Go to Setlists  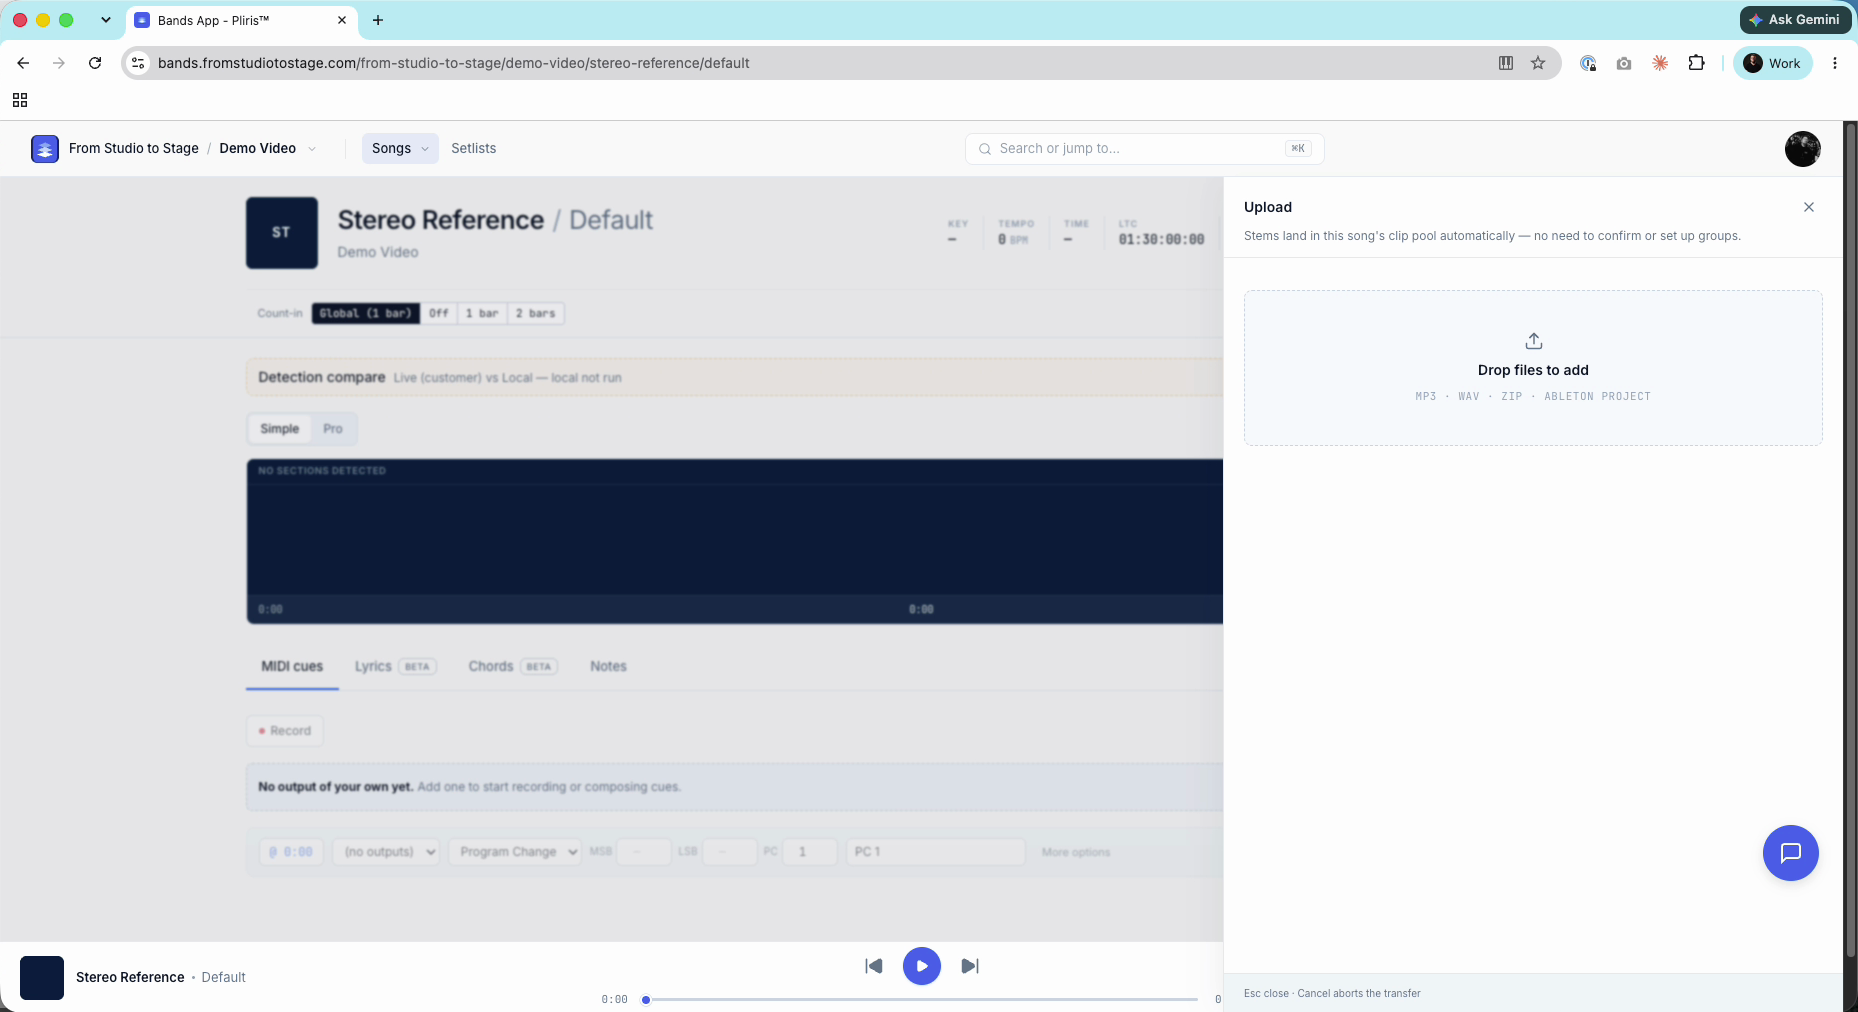[x=473, y=148]
